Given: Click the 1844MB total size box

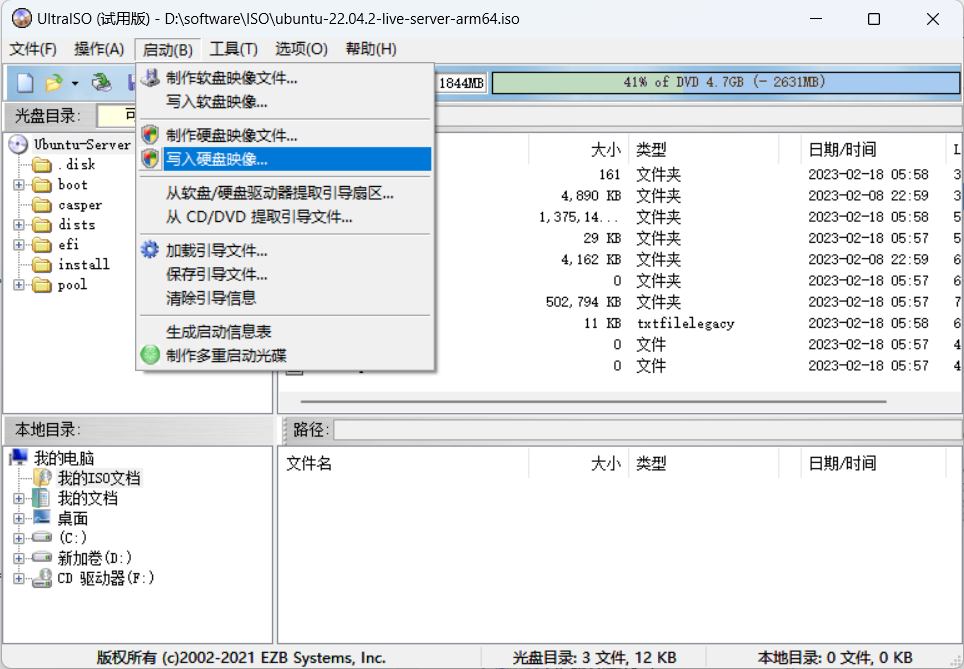Looking at the screenshot, I should 461,83.
